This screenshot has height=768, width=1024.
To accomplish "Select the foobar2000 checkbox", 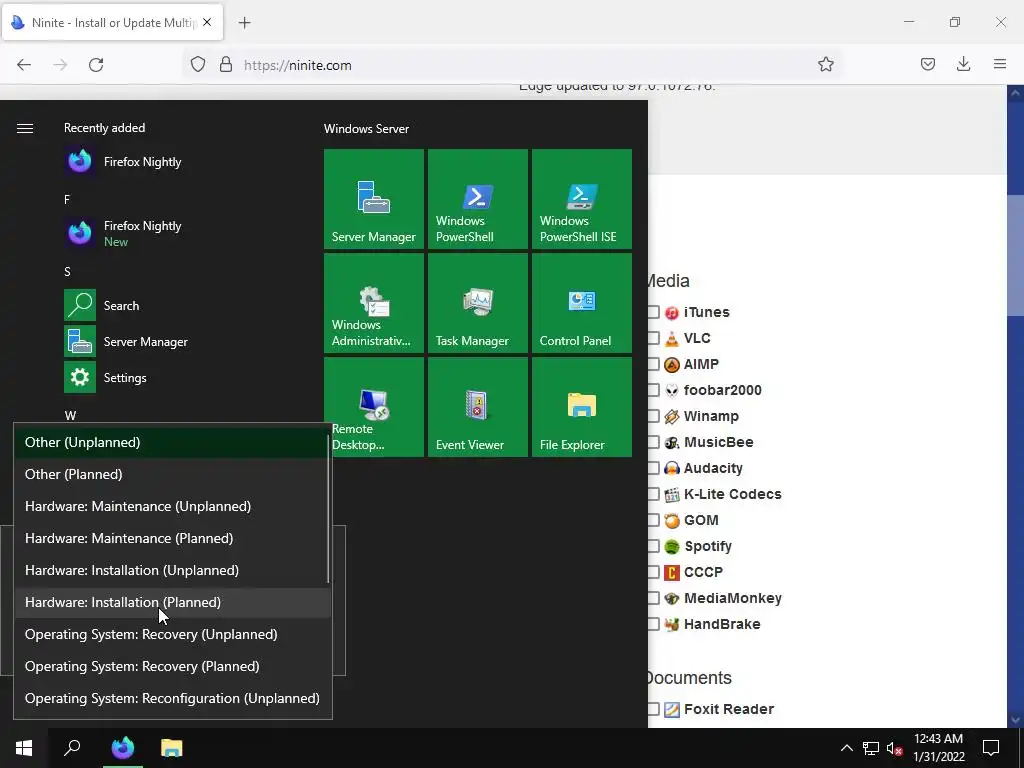I will [652, 391].
